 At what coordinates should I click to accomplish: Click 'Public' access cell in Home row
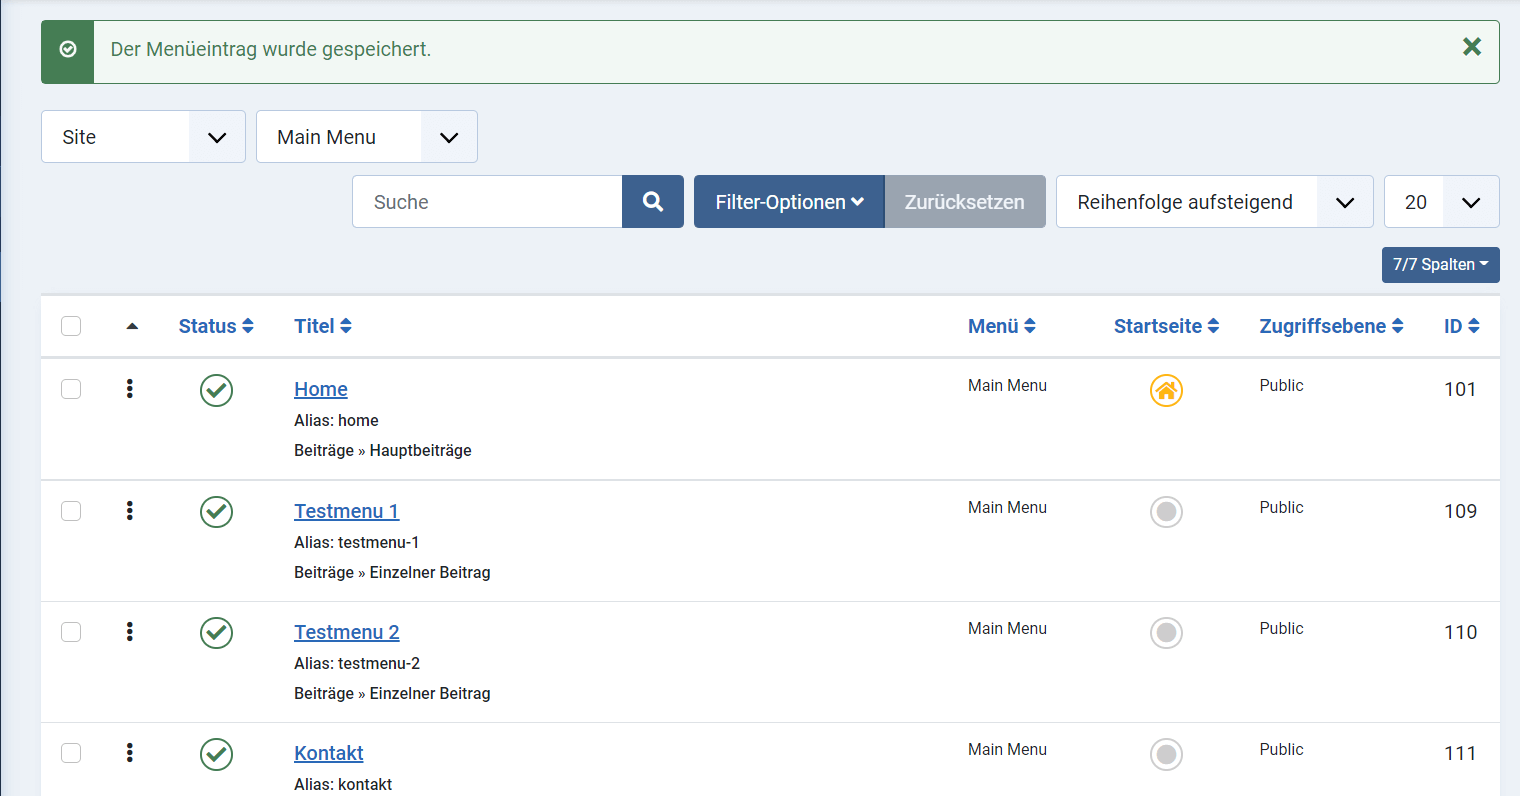click(1281, 386)
